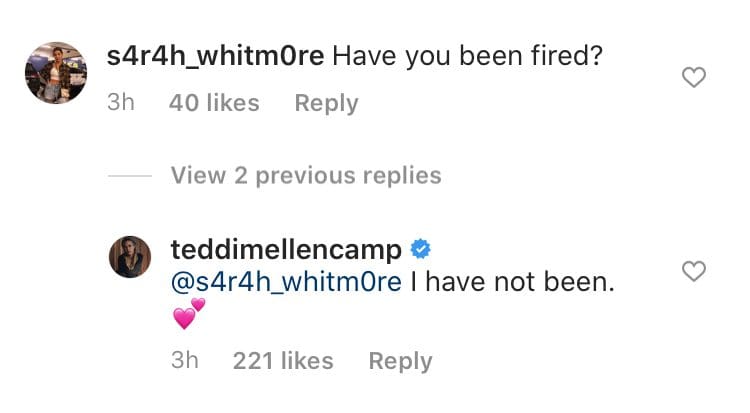Show who gave the 221 likes
Image resolution: width=750 pixels, height=413 pixels.
(x=283, y=361)
